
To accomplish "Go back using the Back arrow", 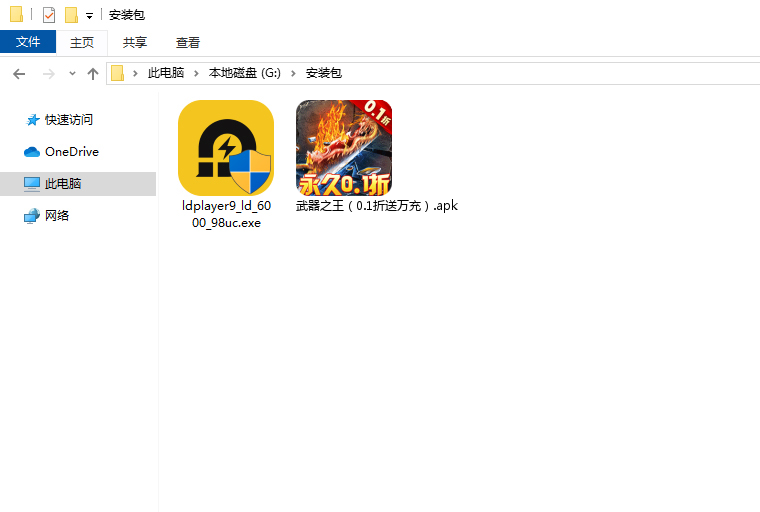I will pyautogui.click(x=19, y=73).
